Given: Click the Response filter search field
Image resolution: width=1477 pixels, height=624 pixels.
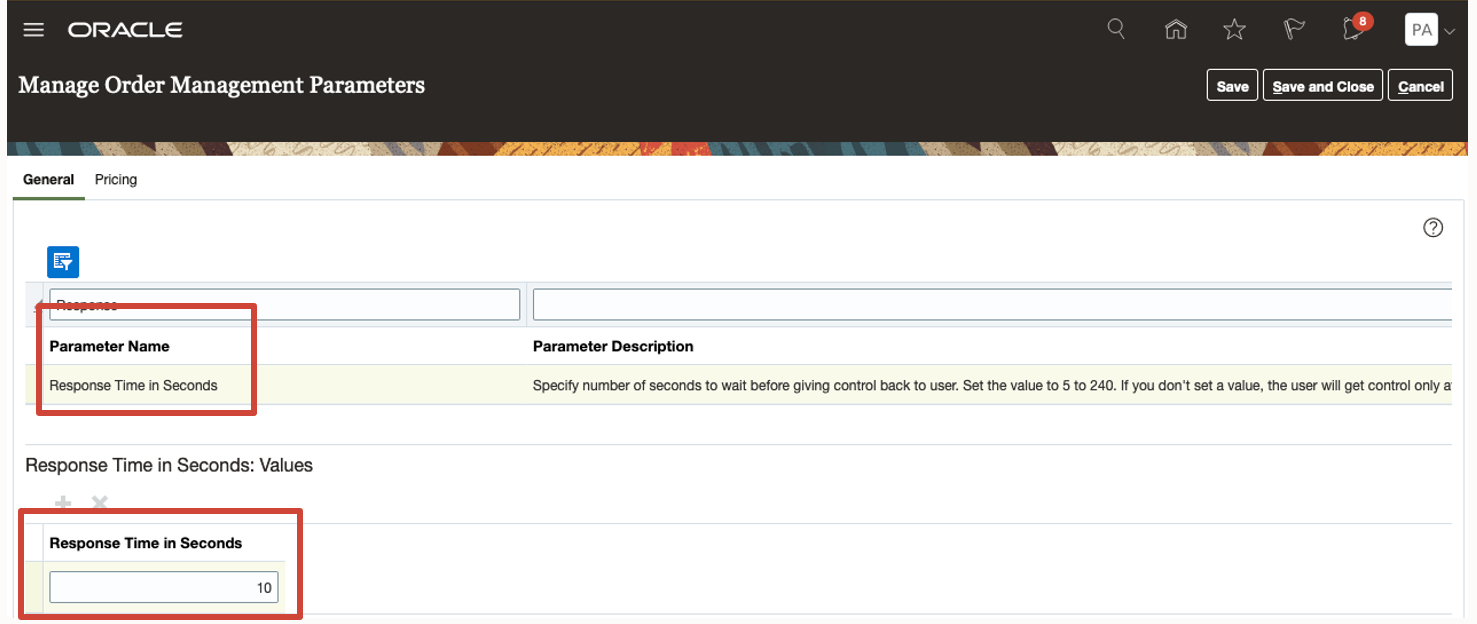Looking at the screenshot, I should 285,304.
